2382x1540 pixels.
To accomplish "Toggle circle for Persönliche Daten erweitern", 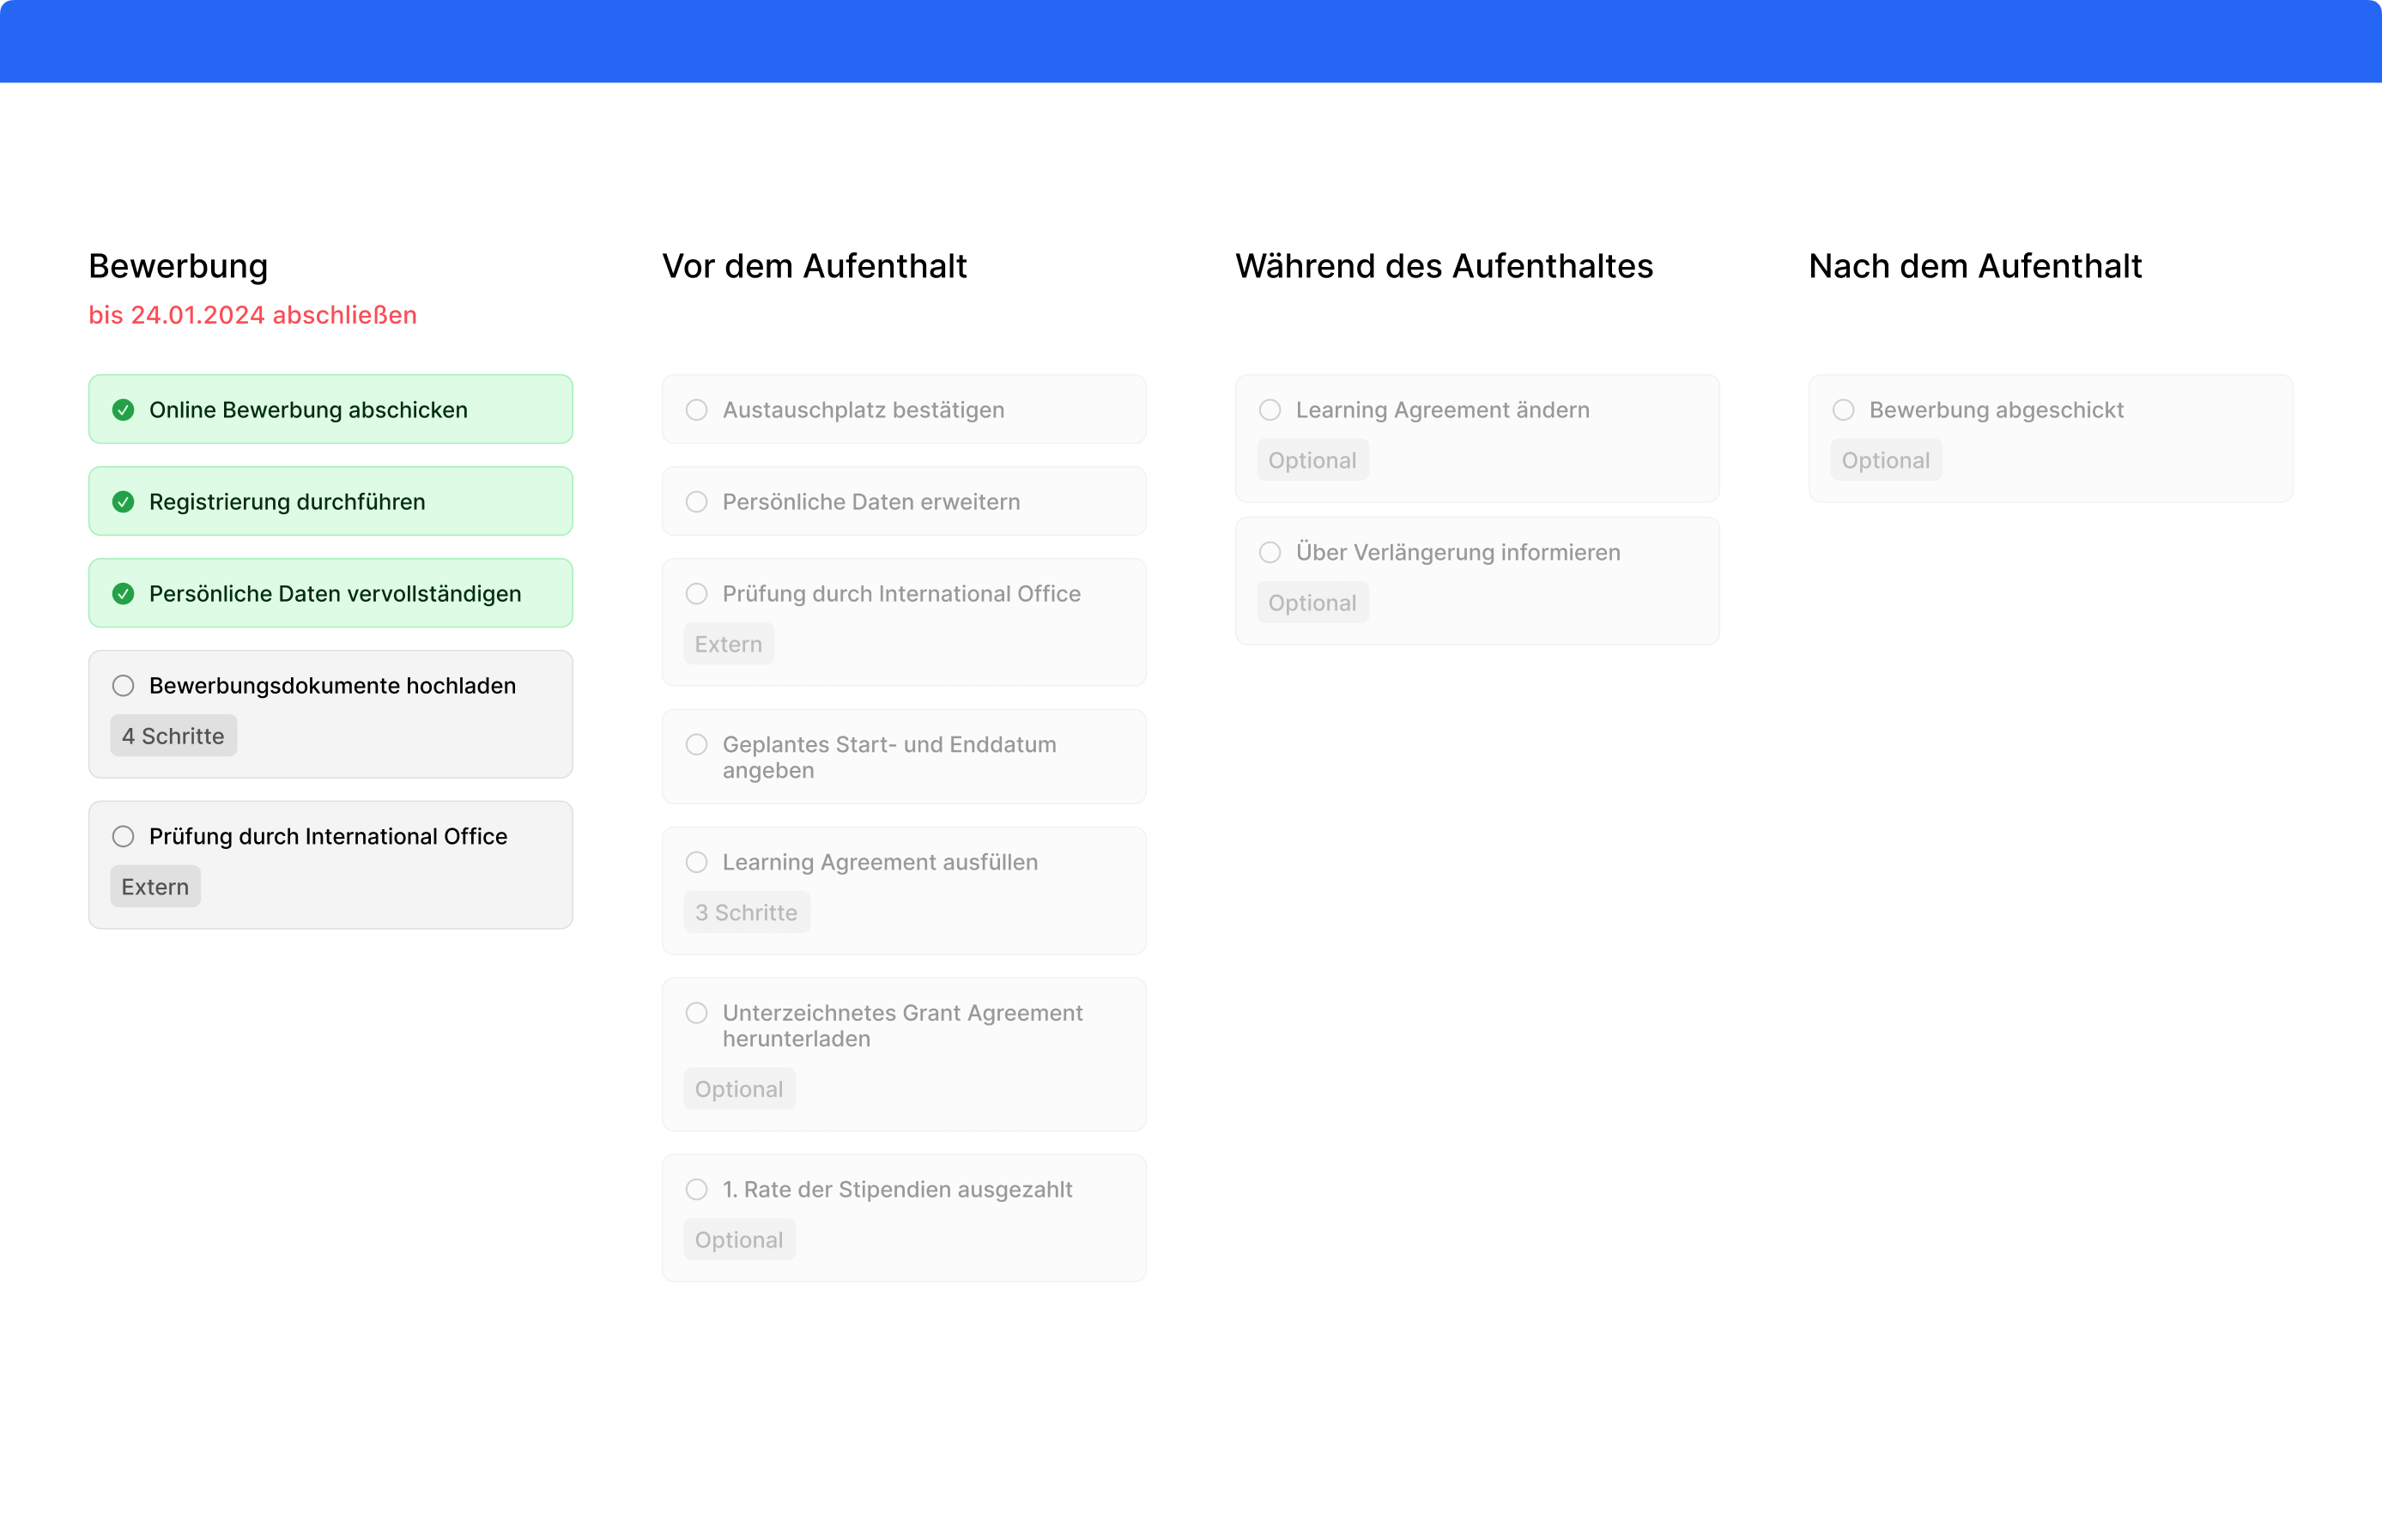I will pos(697,502).
